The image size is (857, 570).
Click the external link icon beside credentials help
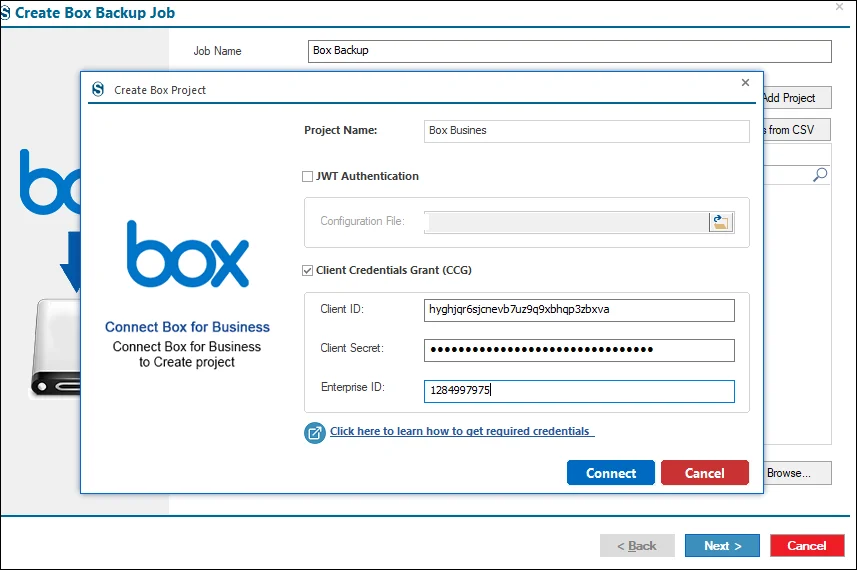(315, 433)
